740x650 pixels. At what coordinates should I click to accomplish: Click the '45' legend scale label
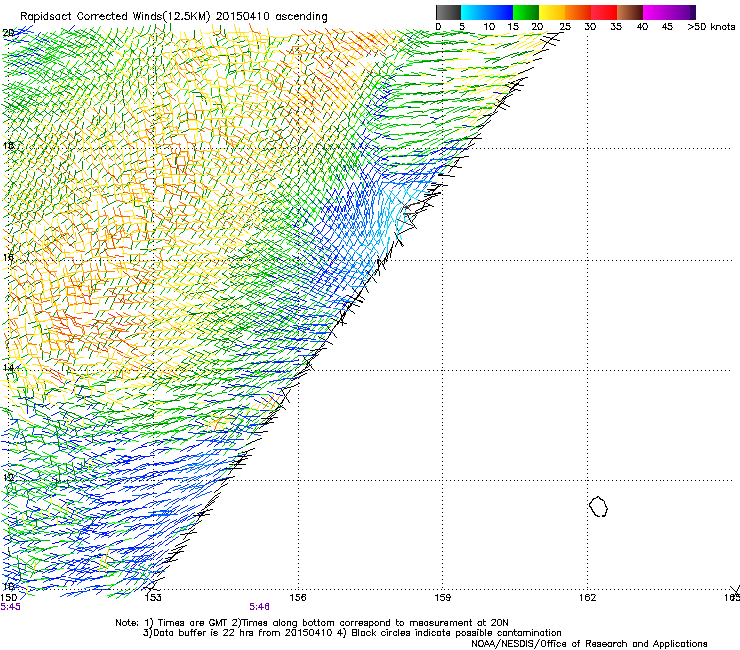[667, 27]
